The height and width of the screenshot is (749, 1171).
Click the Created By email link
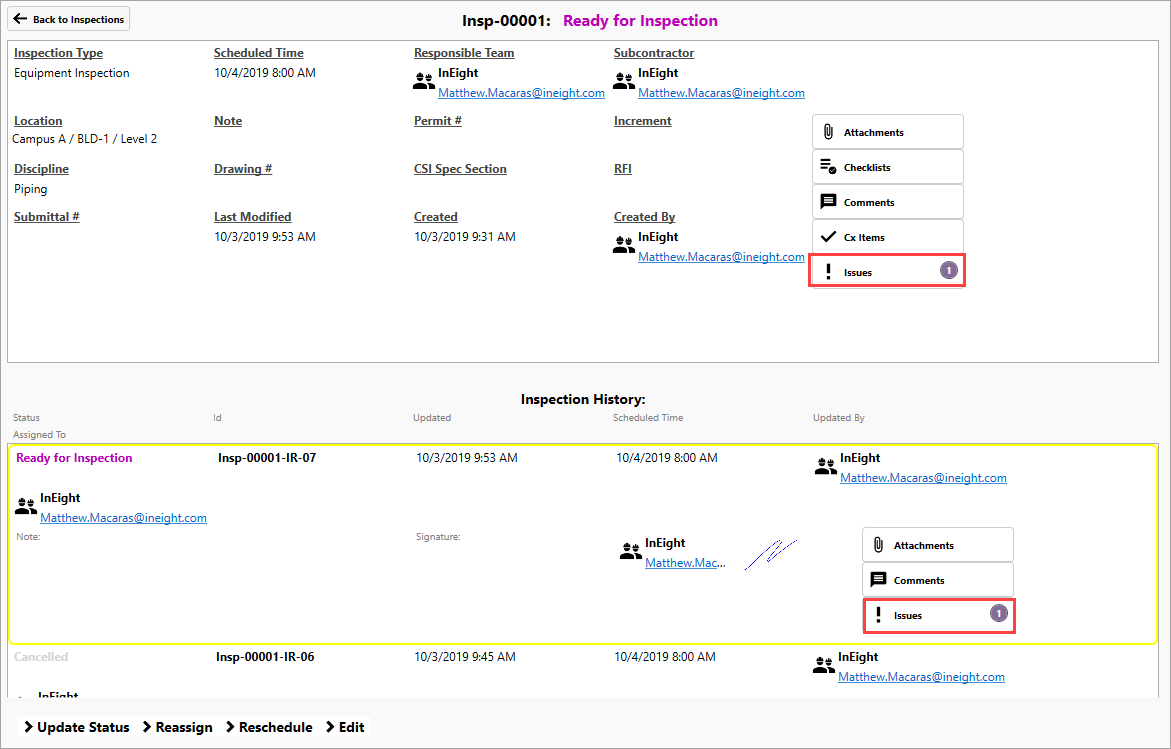721,257
